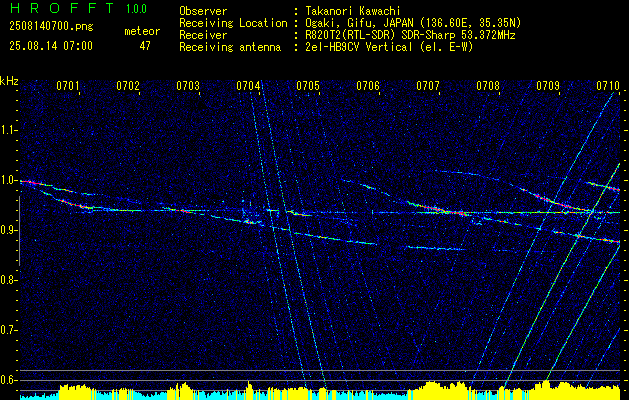
Task: Click the 0708 time marker
Action: pyautogui.click(x=488, y=86)
